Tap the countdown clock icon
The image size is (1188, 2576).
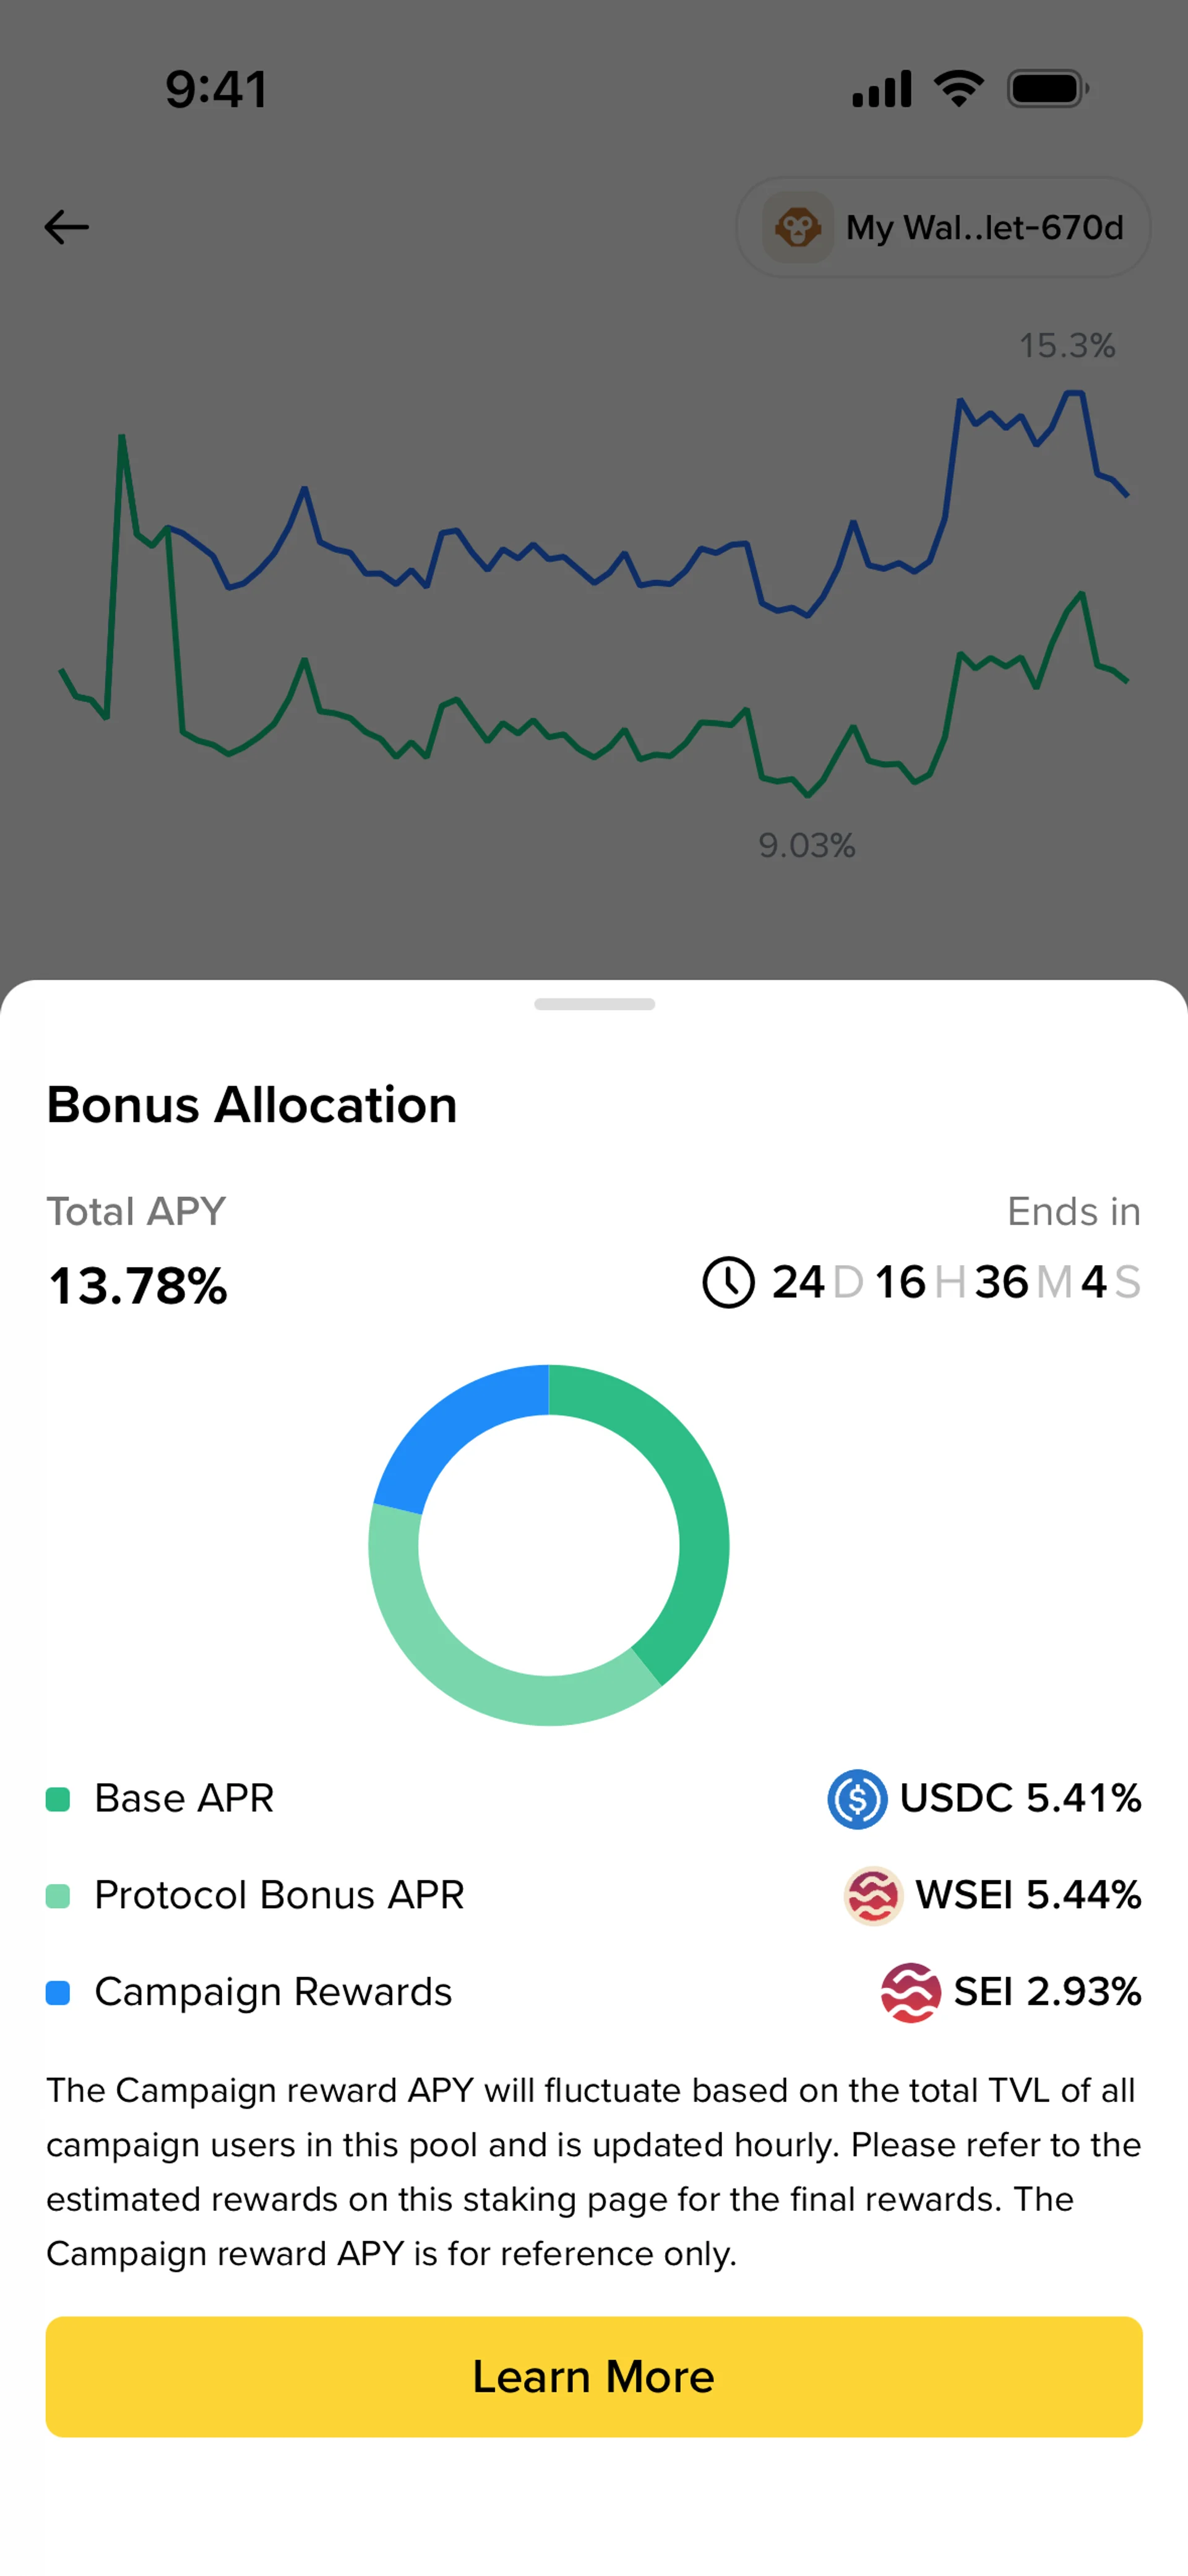(728, 1282)
